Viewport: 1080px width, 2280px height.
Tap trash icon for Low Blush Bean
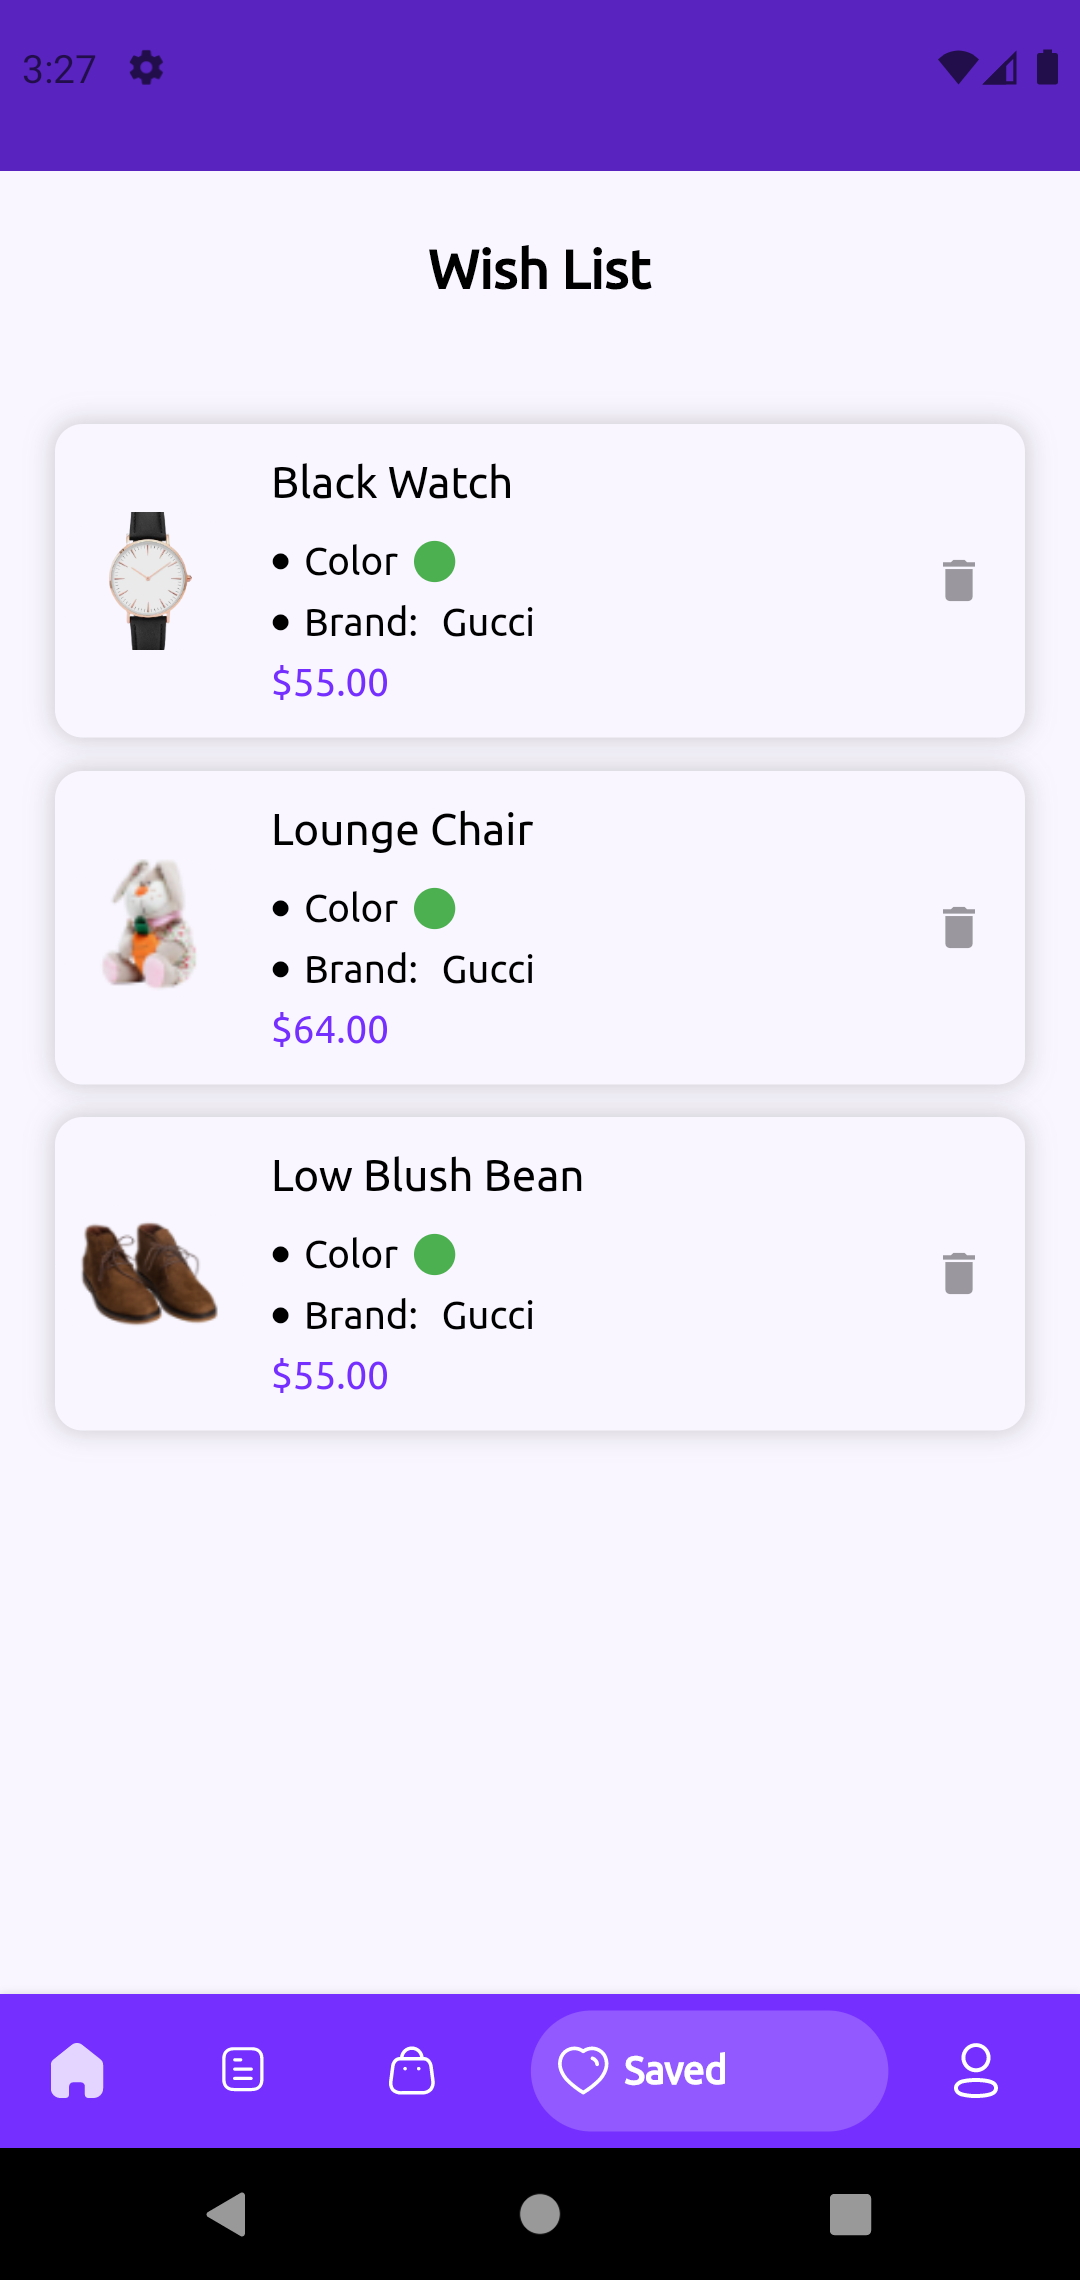(x=958, y=1273)
